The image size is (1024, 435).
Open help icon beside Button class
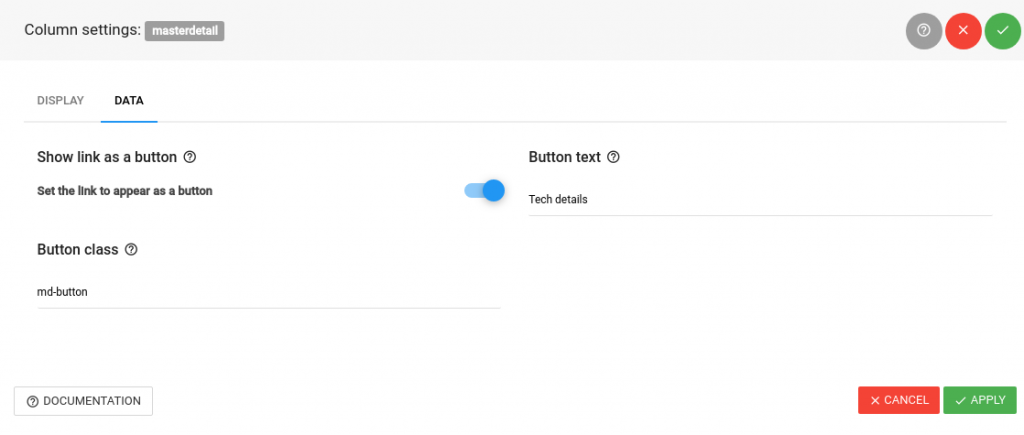pos(131,250)
